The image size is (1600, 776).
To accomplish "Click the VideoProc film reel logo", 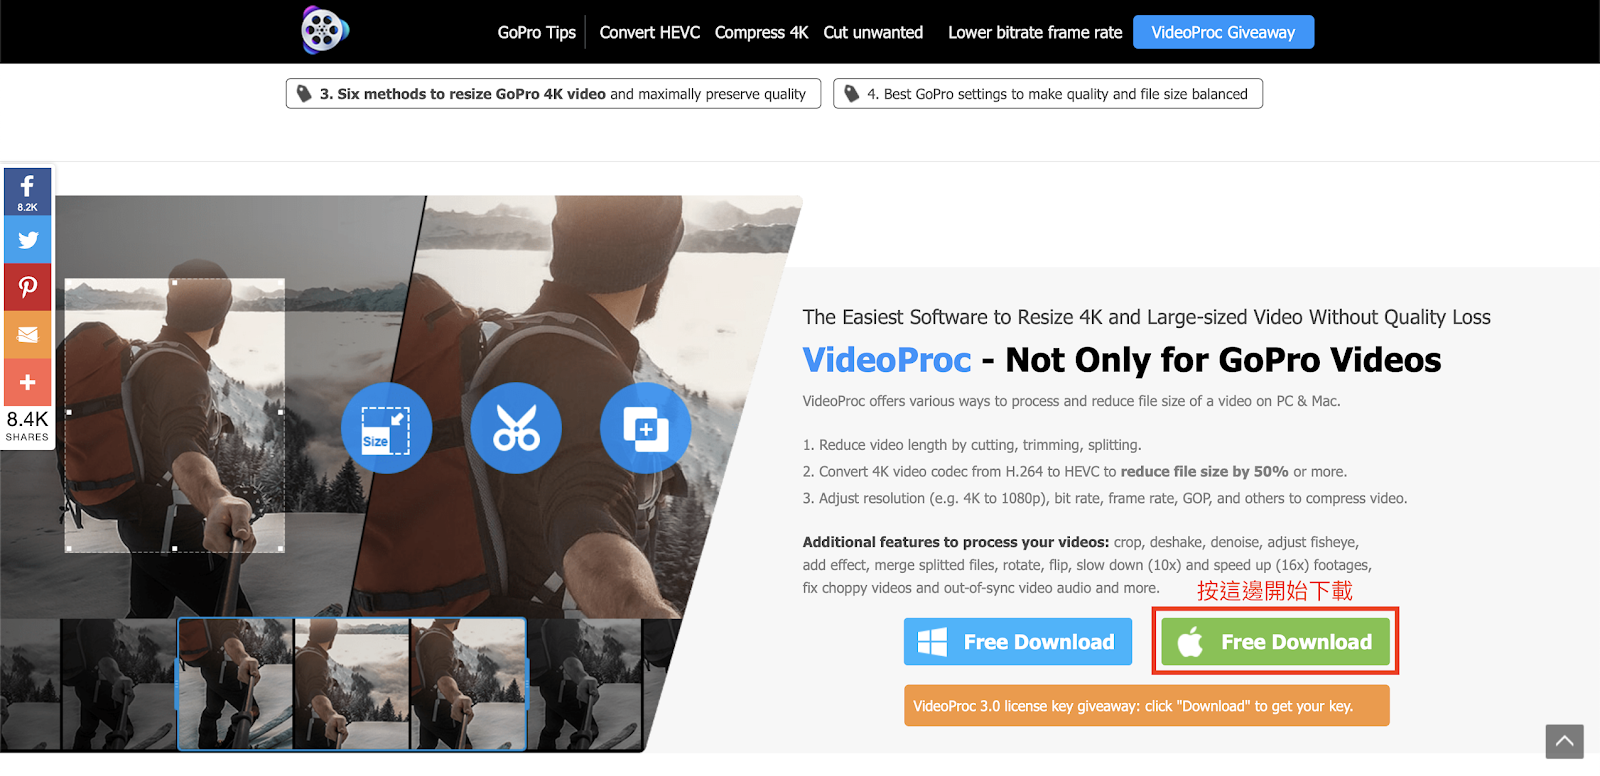I will pos(325,30).
